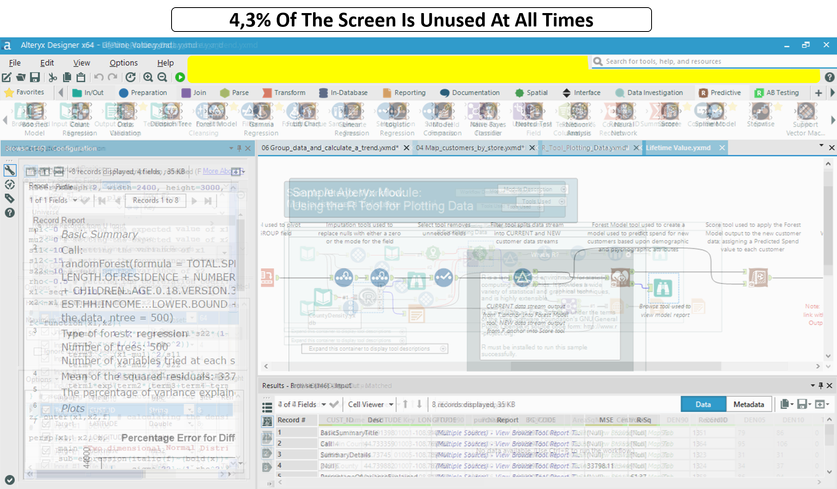Open the annotation tag icon in configuration sidebar

pos(10,199)
